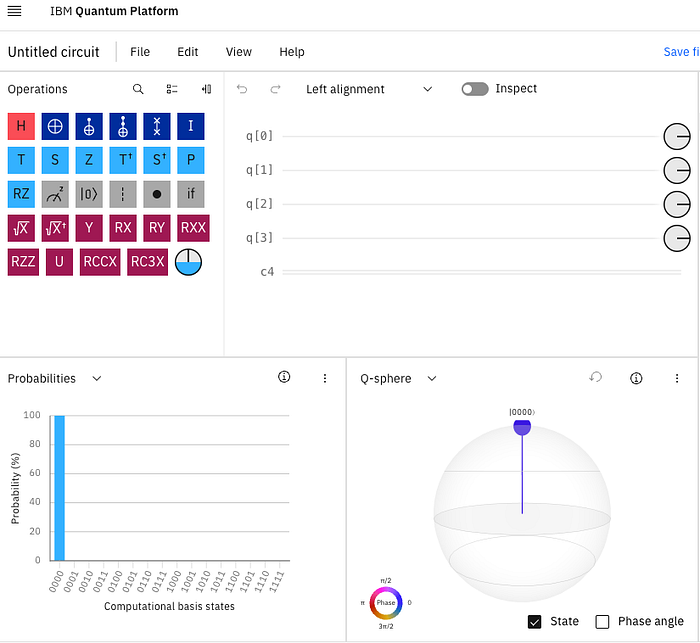Select the S gate
This screenshot has width=700, height=643.
[x=55, y=160]
